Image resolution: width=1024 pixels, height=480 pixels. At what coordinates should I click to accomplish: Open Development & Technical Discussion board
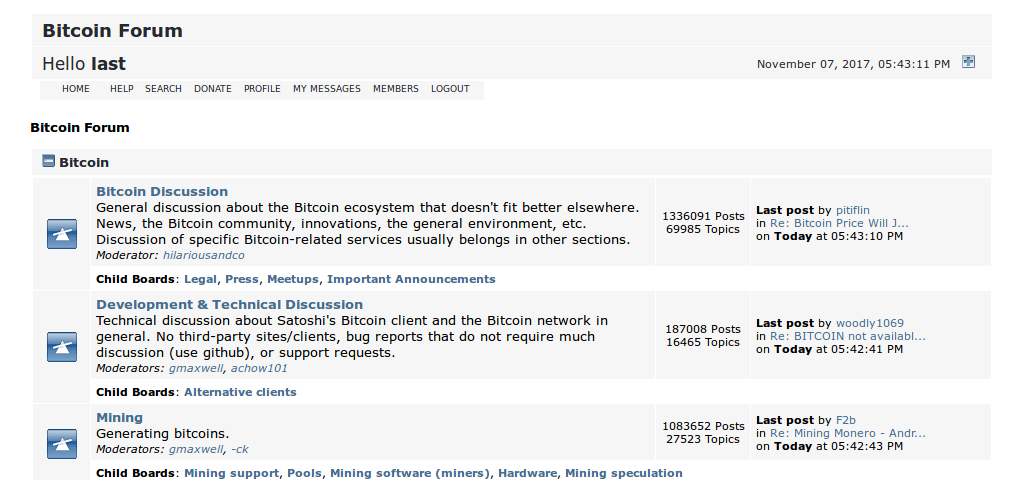coord(229,304)
